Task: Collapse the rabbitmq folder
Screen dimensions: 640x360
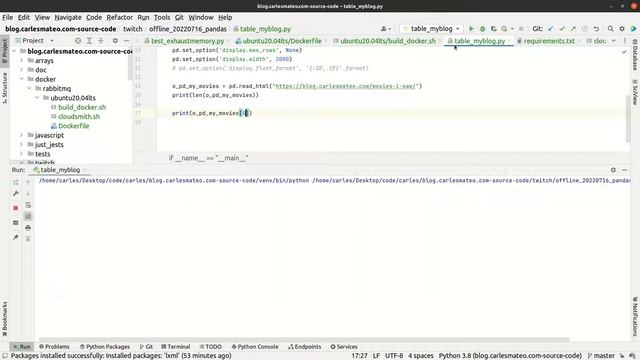Action: pos(29,89)
